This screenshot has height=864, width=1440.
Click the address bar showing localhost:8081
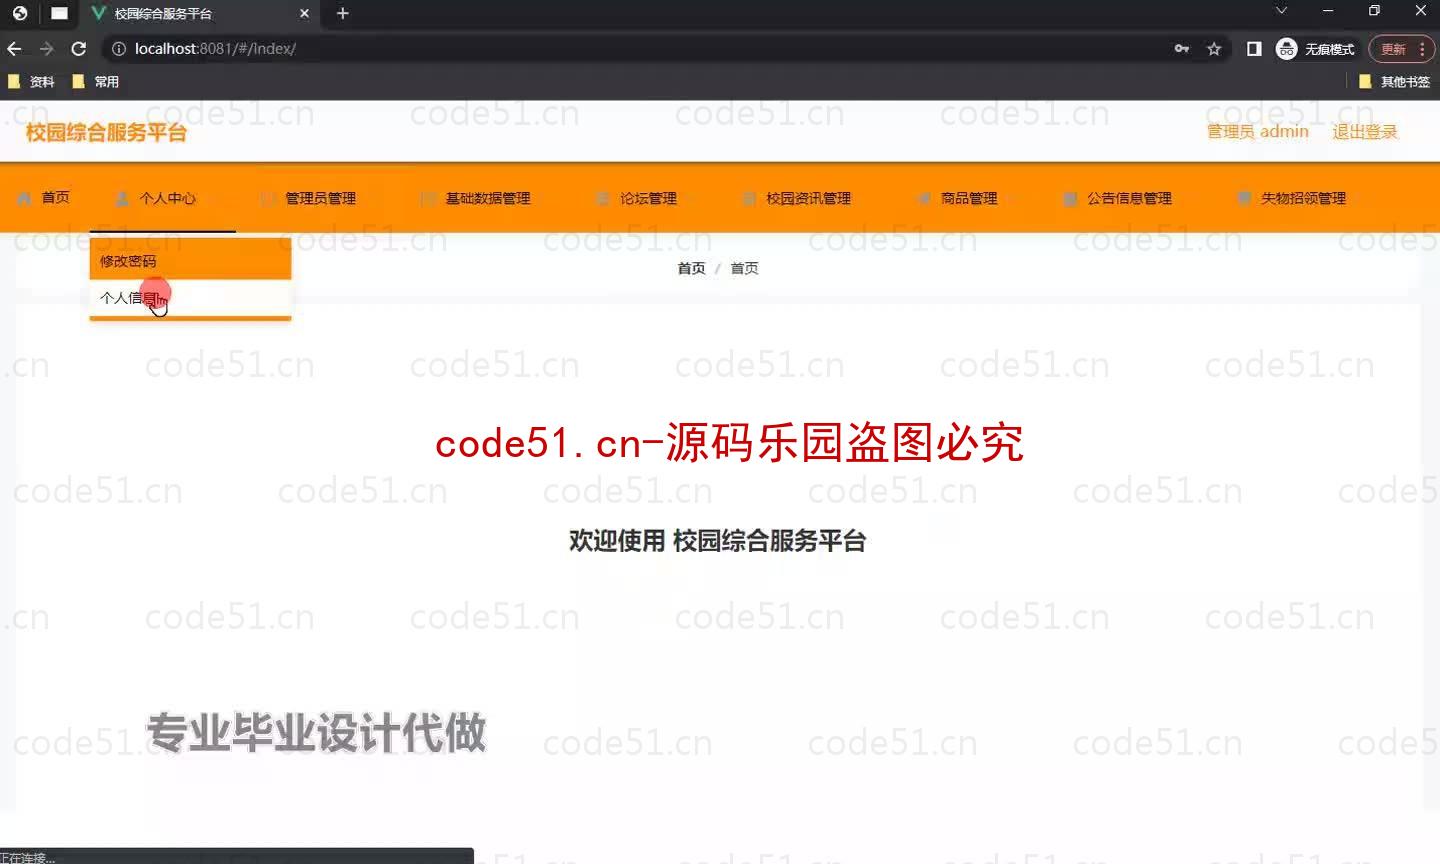(x=640, y=48)
